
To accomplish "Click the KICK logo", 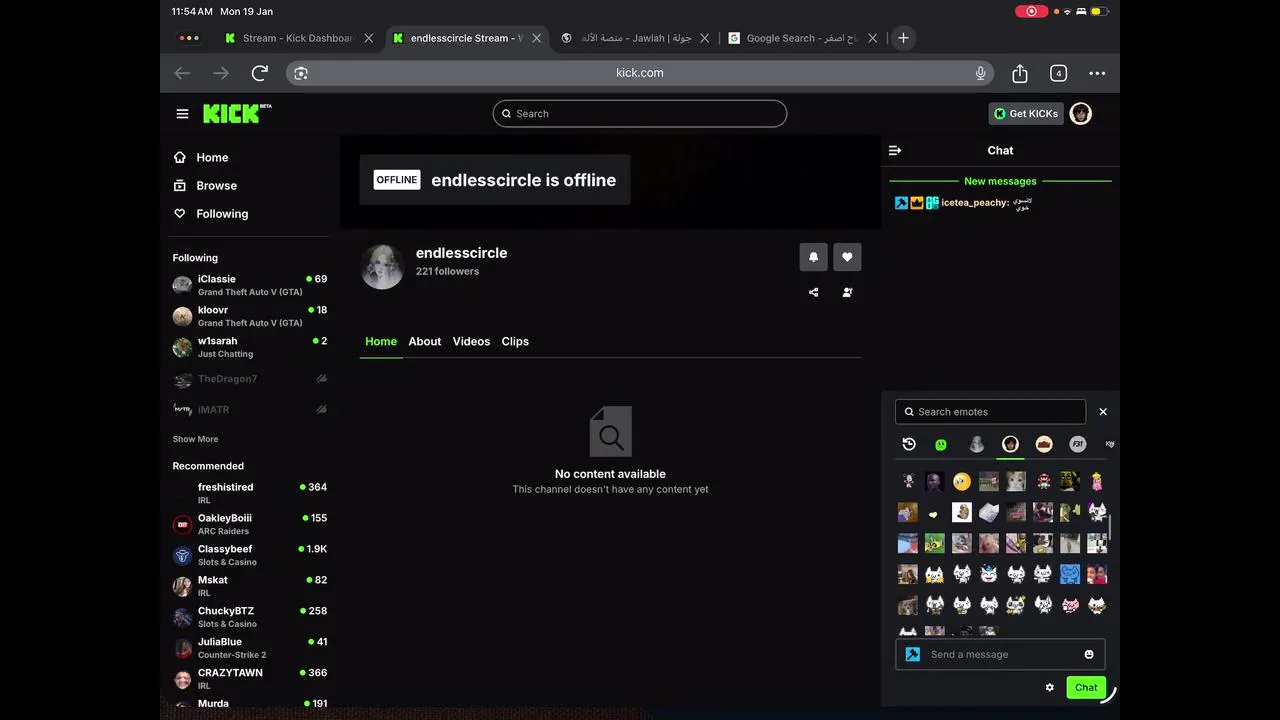I will point(237,113).
